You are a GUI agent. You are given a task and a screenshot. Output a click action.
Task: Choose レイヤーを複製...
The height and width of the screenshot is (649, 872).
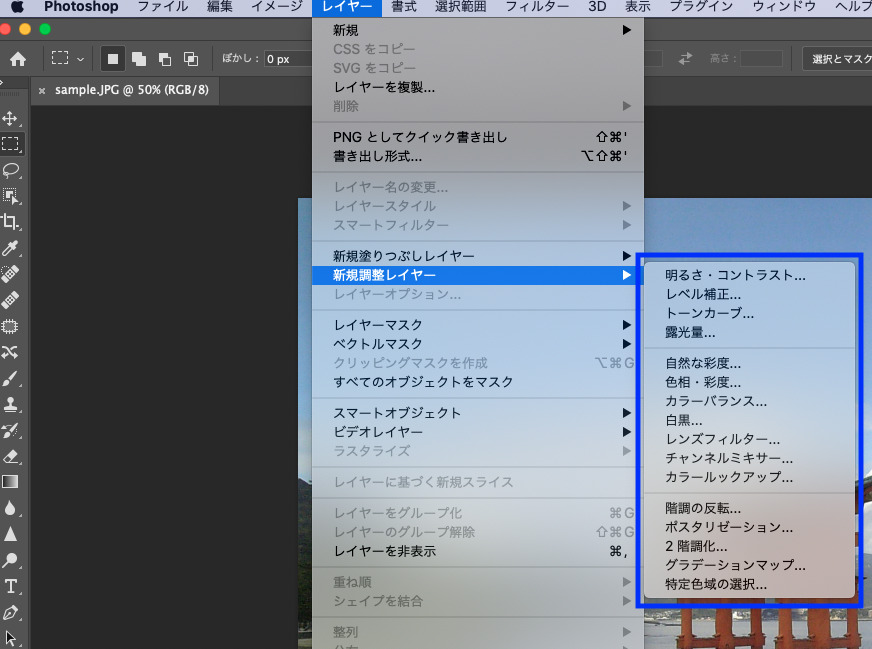tap(478, 87)
